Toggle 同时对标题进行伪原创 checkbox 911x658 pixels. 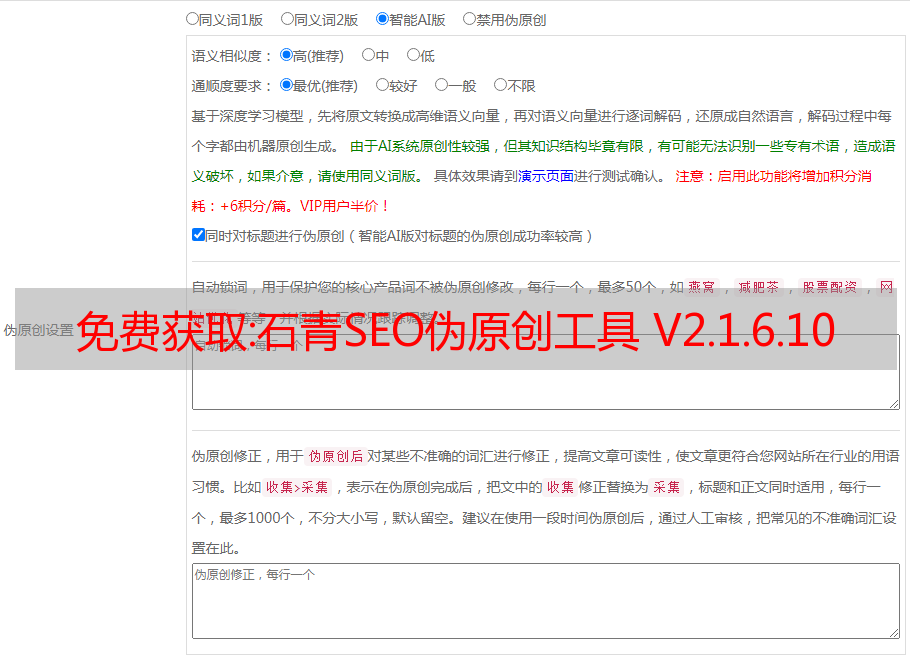(x=198, y=235)
